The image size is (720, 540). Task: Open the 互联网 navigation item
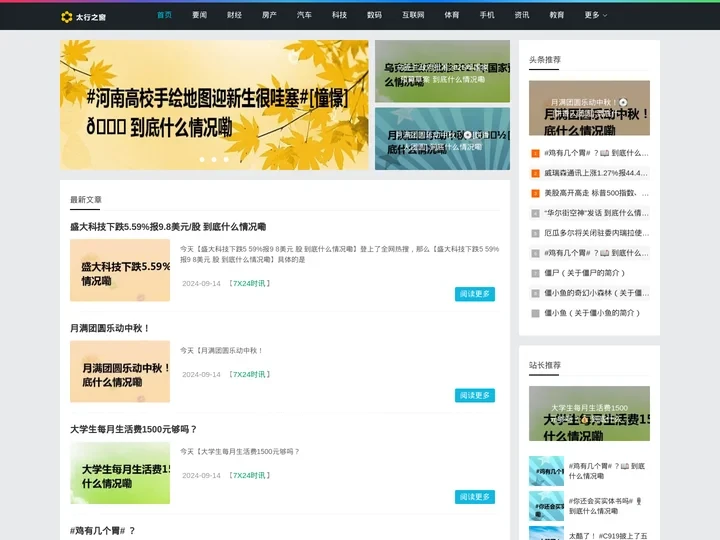point(413,15)
